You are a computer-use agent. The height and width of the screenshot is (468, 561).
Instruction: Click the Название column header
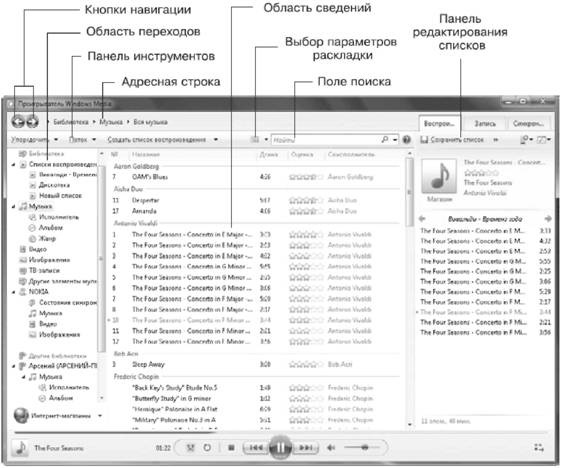click(145, 155)
